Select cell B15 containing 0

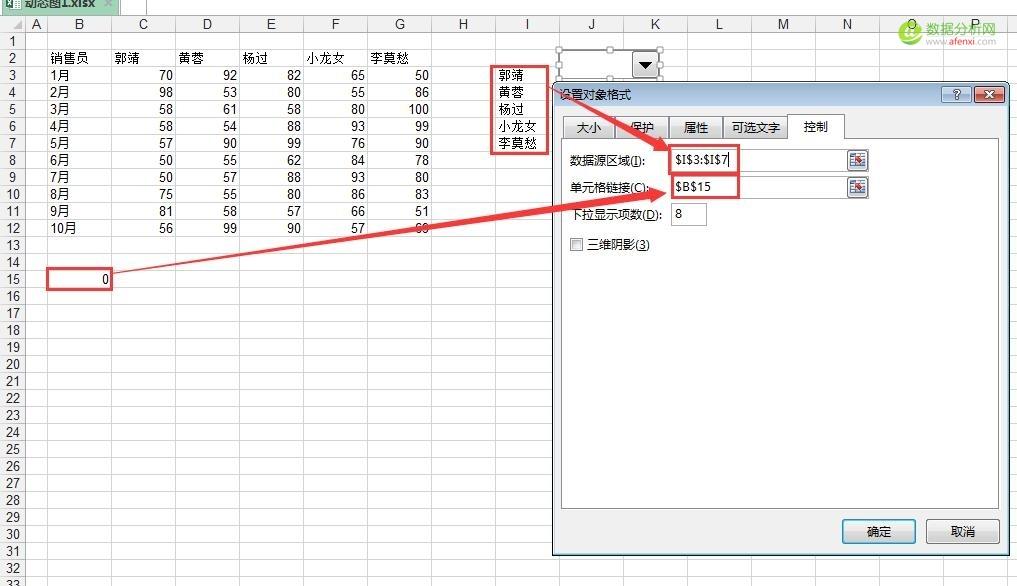pos(79,280)
